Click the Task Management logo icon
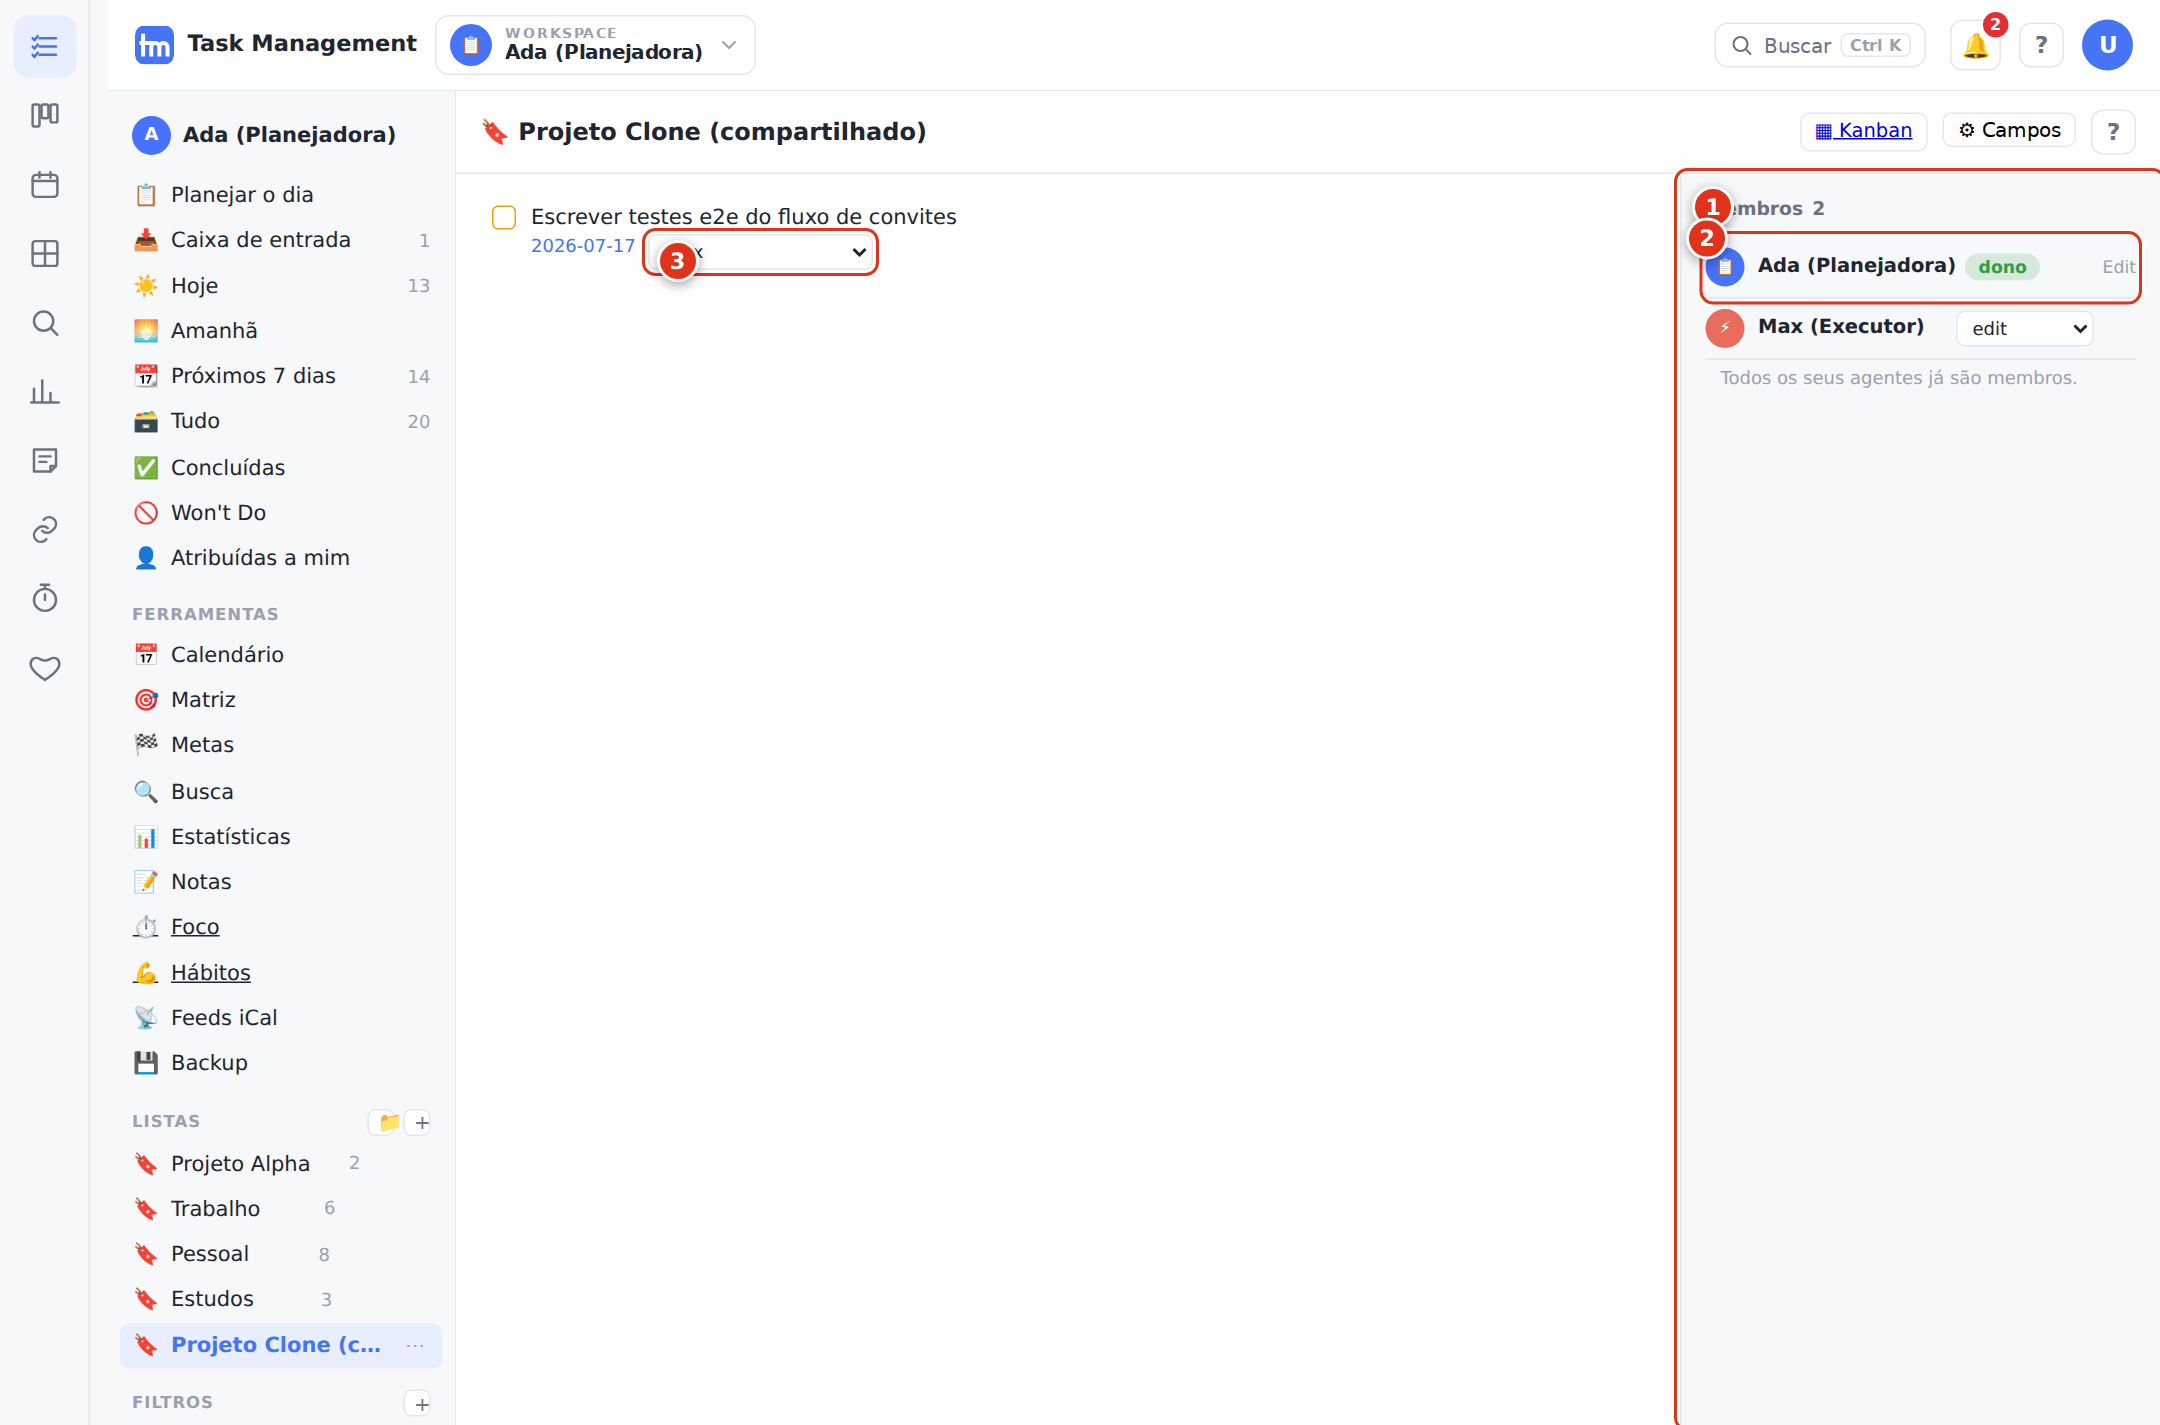This screenshot has width=2160, height=1425. [x=154, y=45]
